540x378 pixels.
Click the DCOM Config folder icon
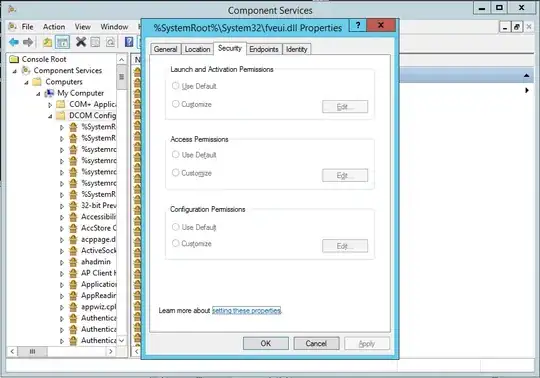coord(61,115)
